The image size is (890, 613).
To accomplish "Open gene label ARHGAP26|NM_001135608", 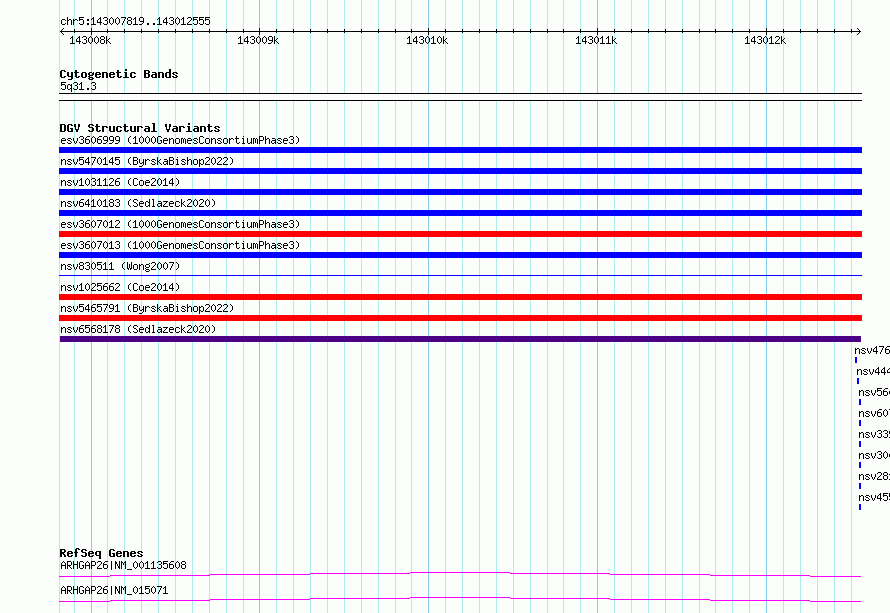I will (123, 565).
